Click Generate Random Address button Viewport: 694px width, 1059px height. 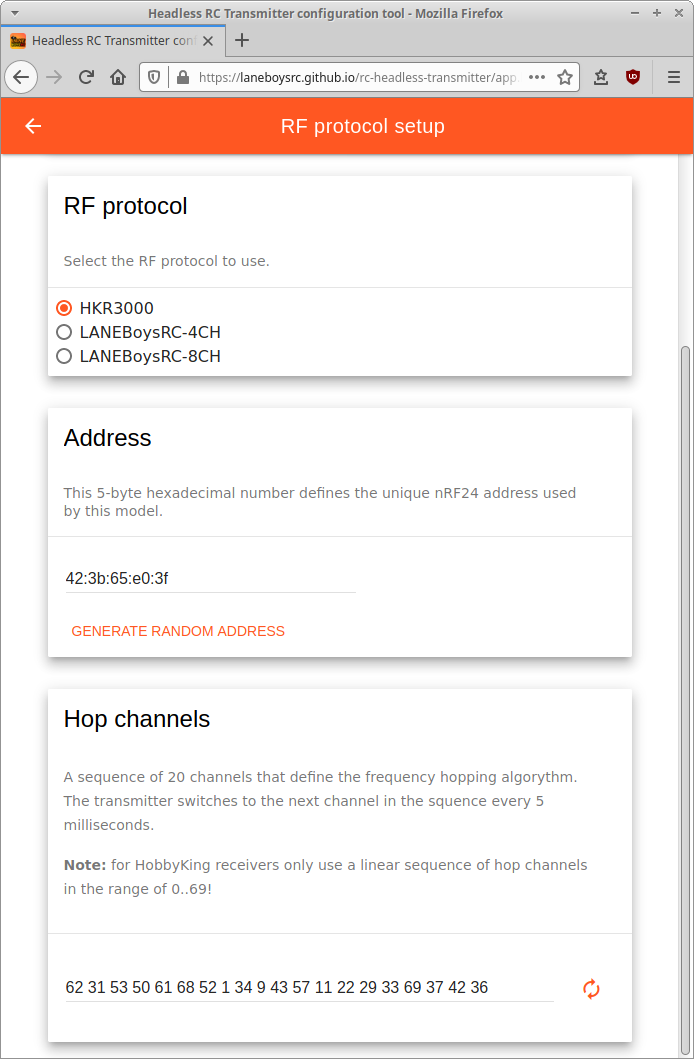click(178, 631)
